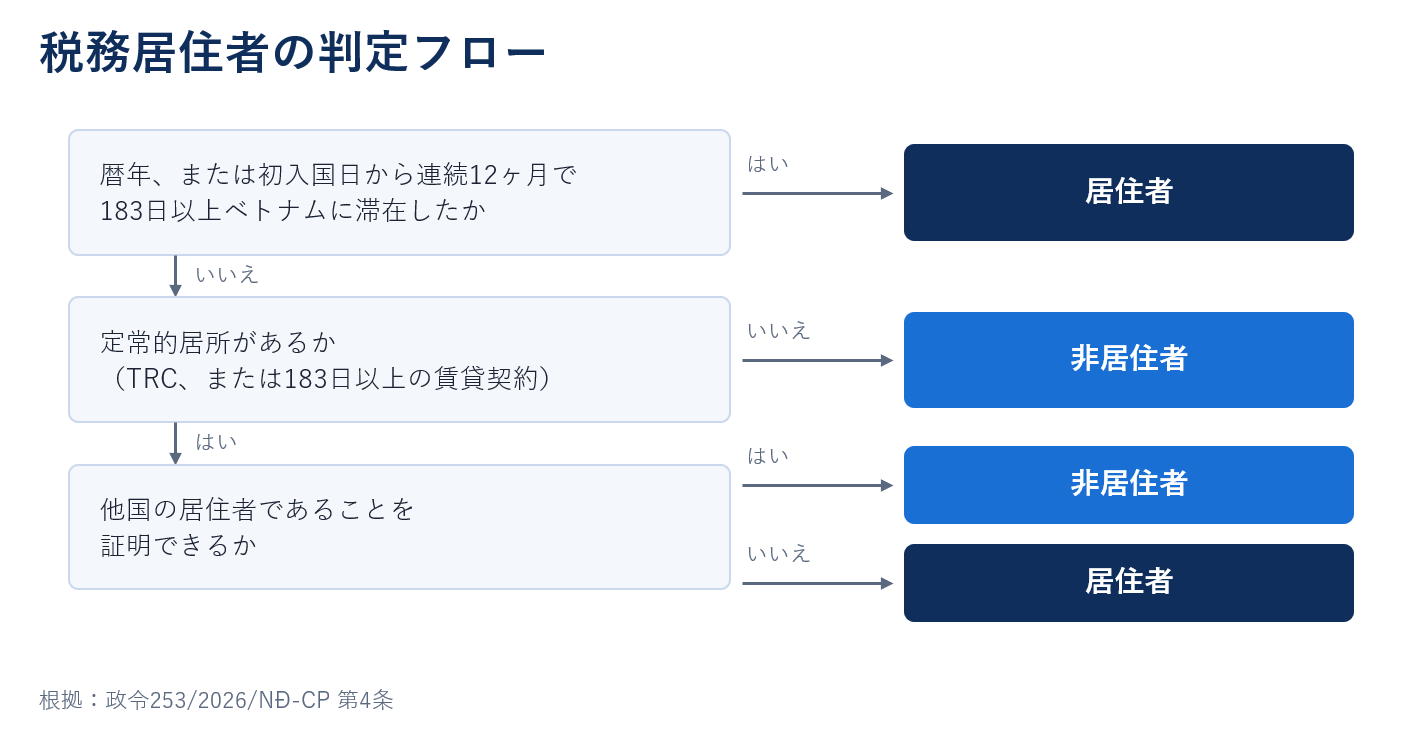Click the はい label beside first question
The width and height of the screenshot is (1401, 742).
point(768,163)
